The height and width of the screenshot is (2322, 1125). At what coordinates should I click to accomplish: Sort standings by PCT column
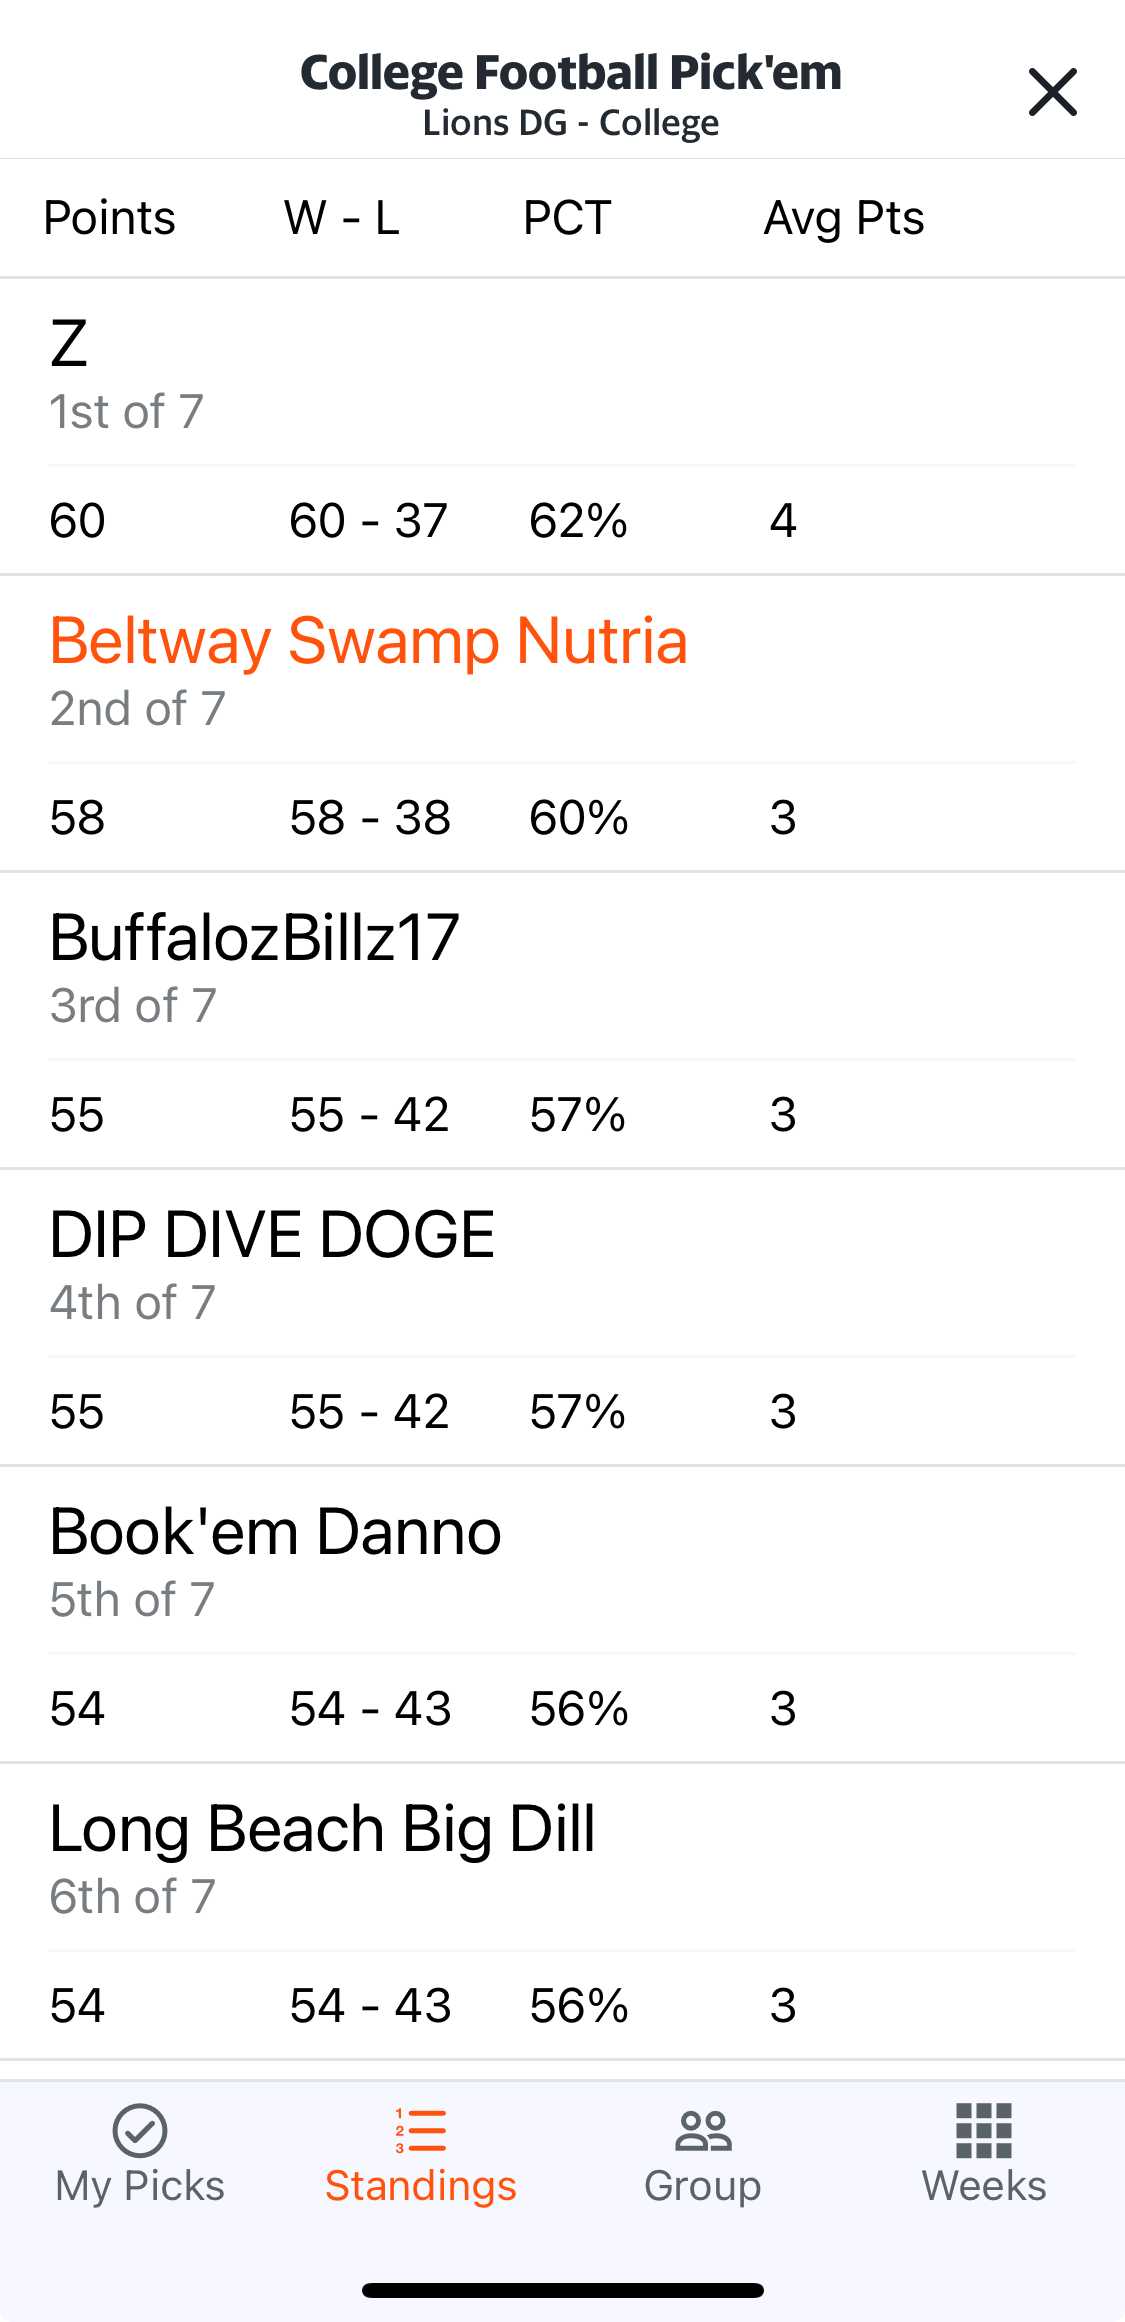click(x=567, y=218)
